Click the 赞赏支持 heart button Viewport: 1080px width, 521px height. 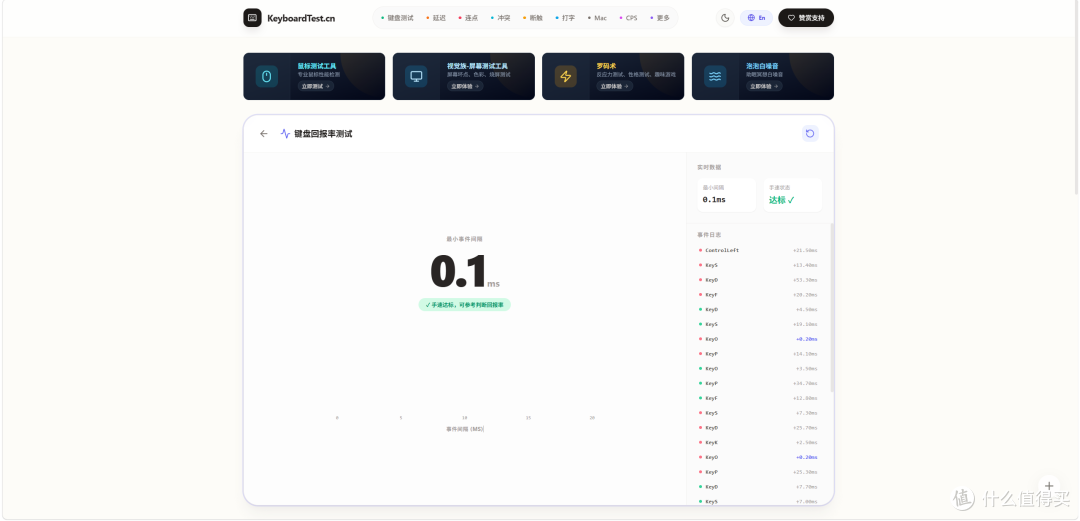pos(806,18)
